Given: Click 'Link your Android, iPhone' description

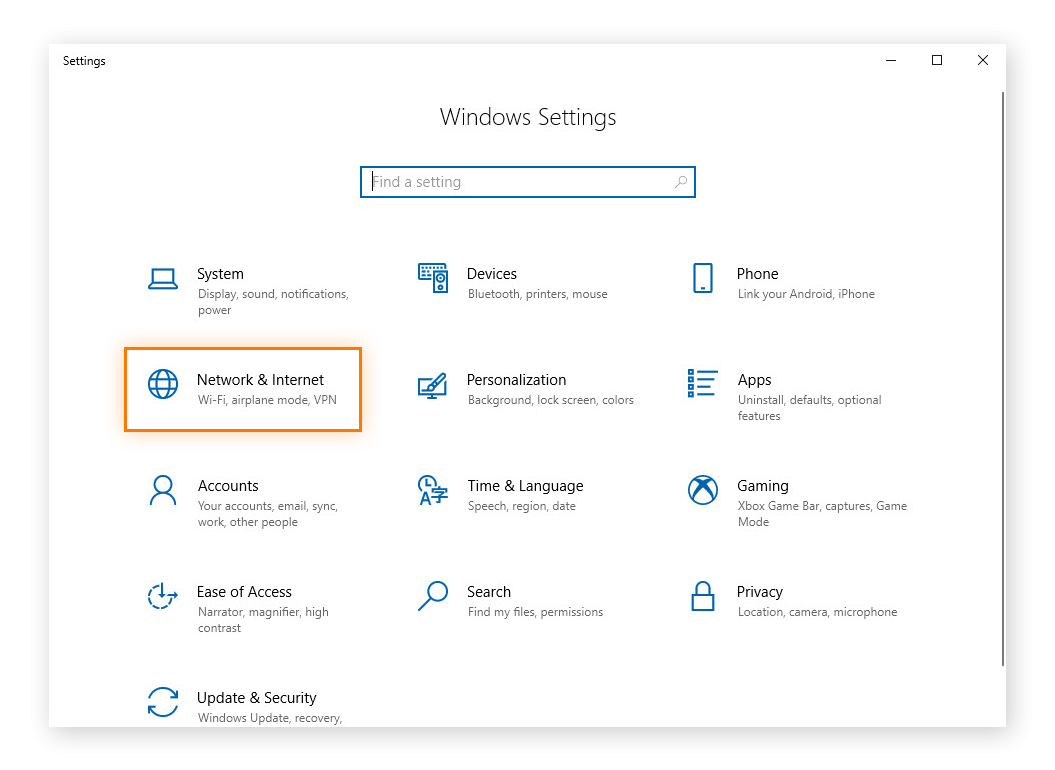Looking at the screenshot, I should [x=806, y=294].
